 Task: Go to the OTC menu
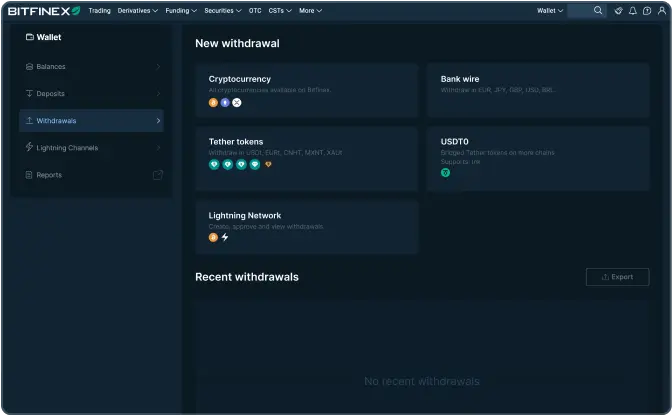pos(255,11)
